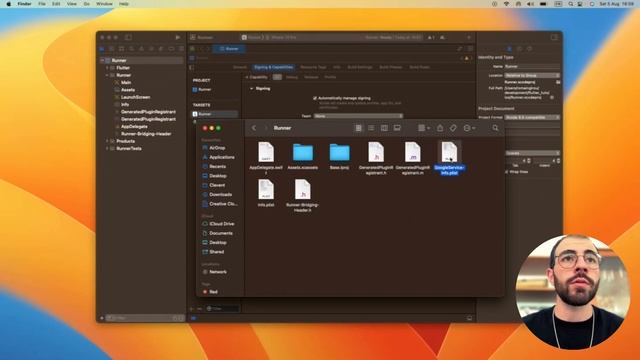Click the Red tag in Finder sidebar
This screenshot has height=360, width=640.
click(x=213, y=292)
